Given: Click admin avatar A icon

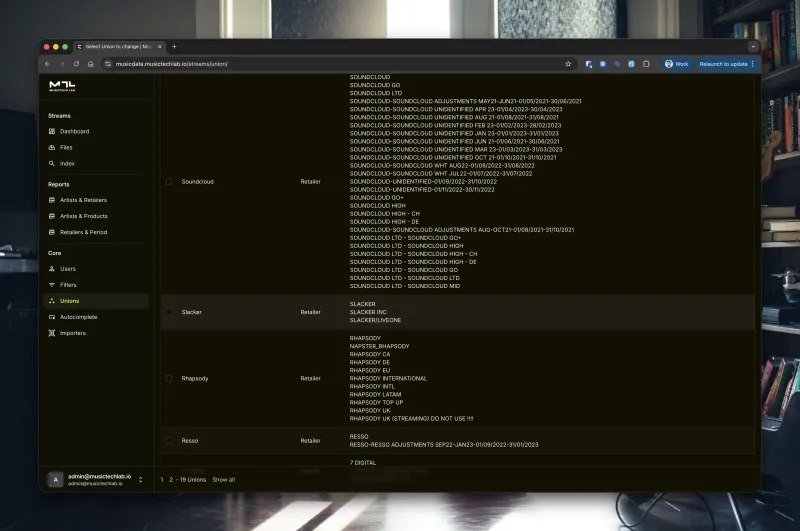Looking at the screenshot, I should (x=56, y=479).
